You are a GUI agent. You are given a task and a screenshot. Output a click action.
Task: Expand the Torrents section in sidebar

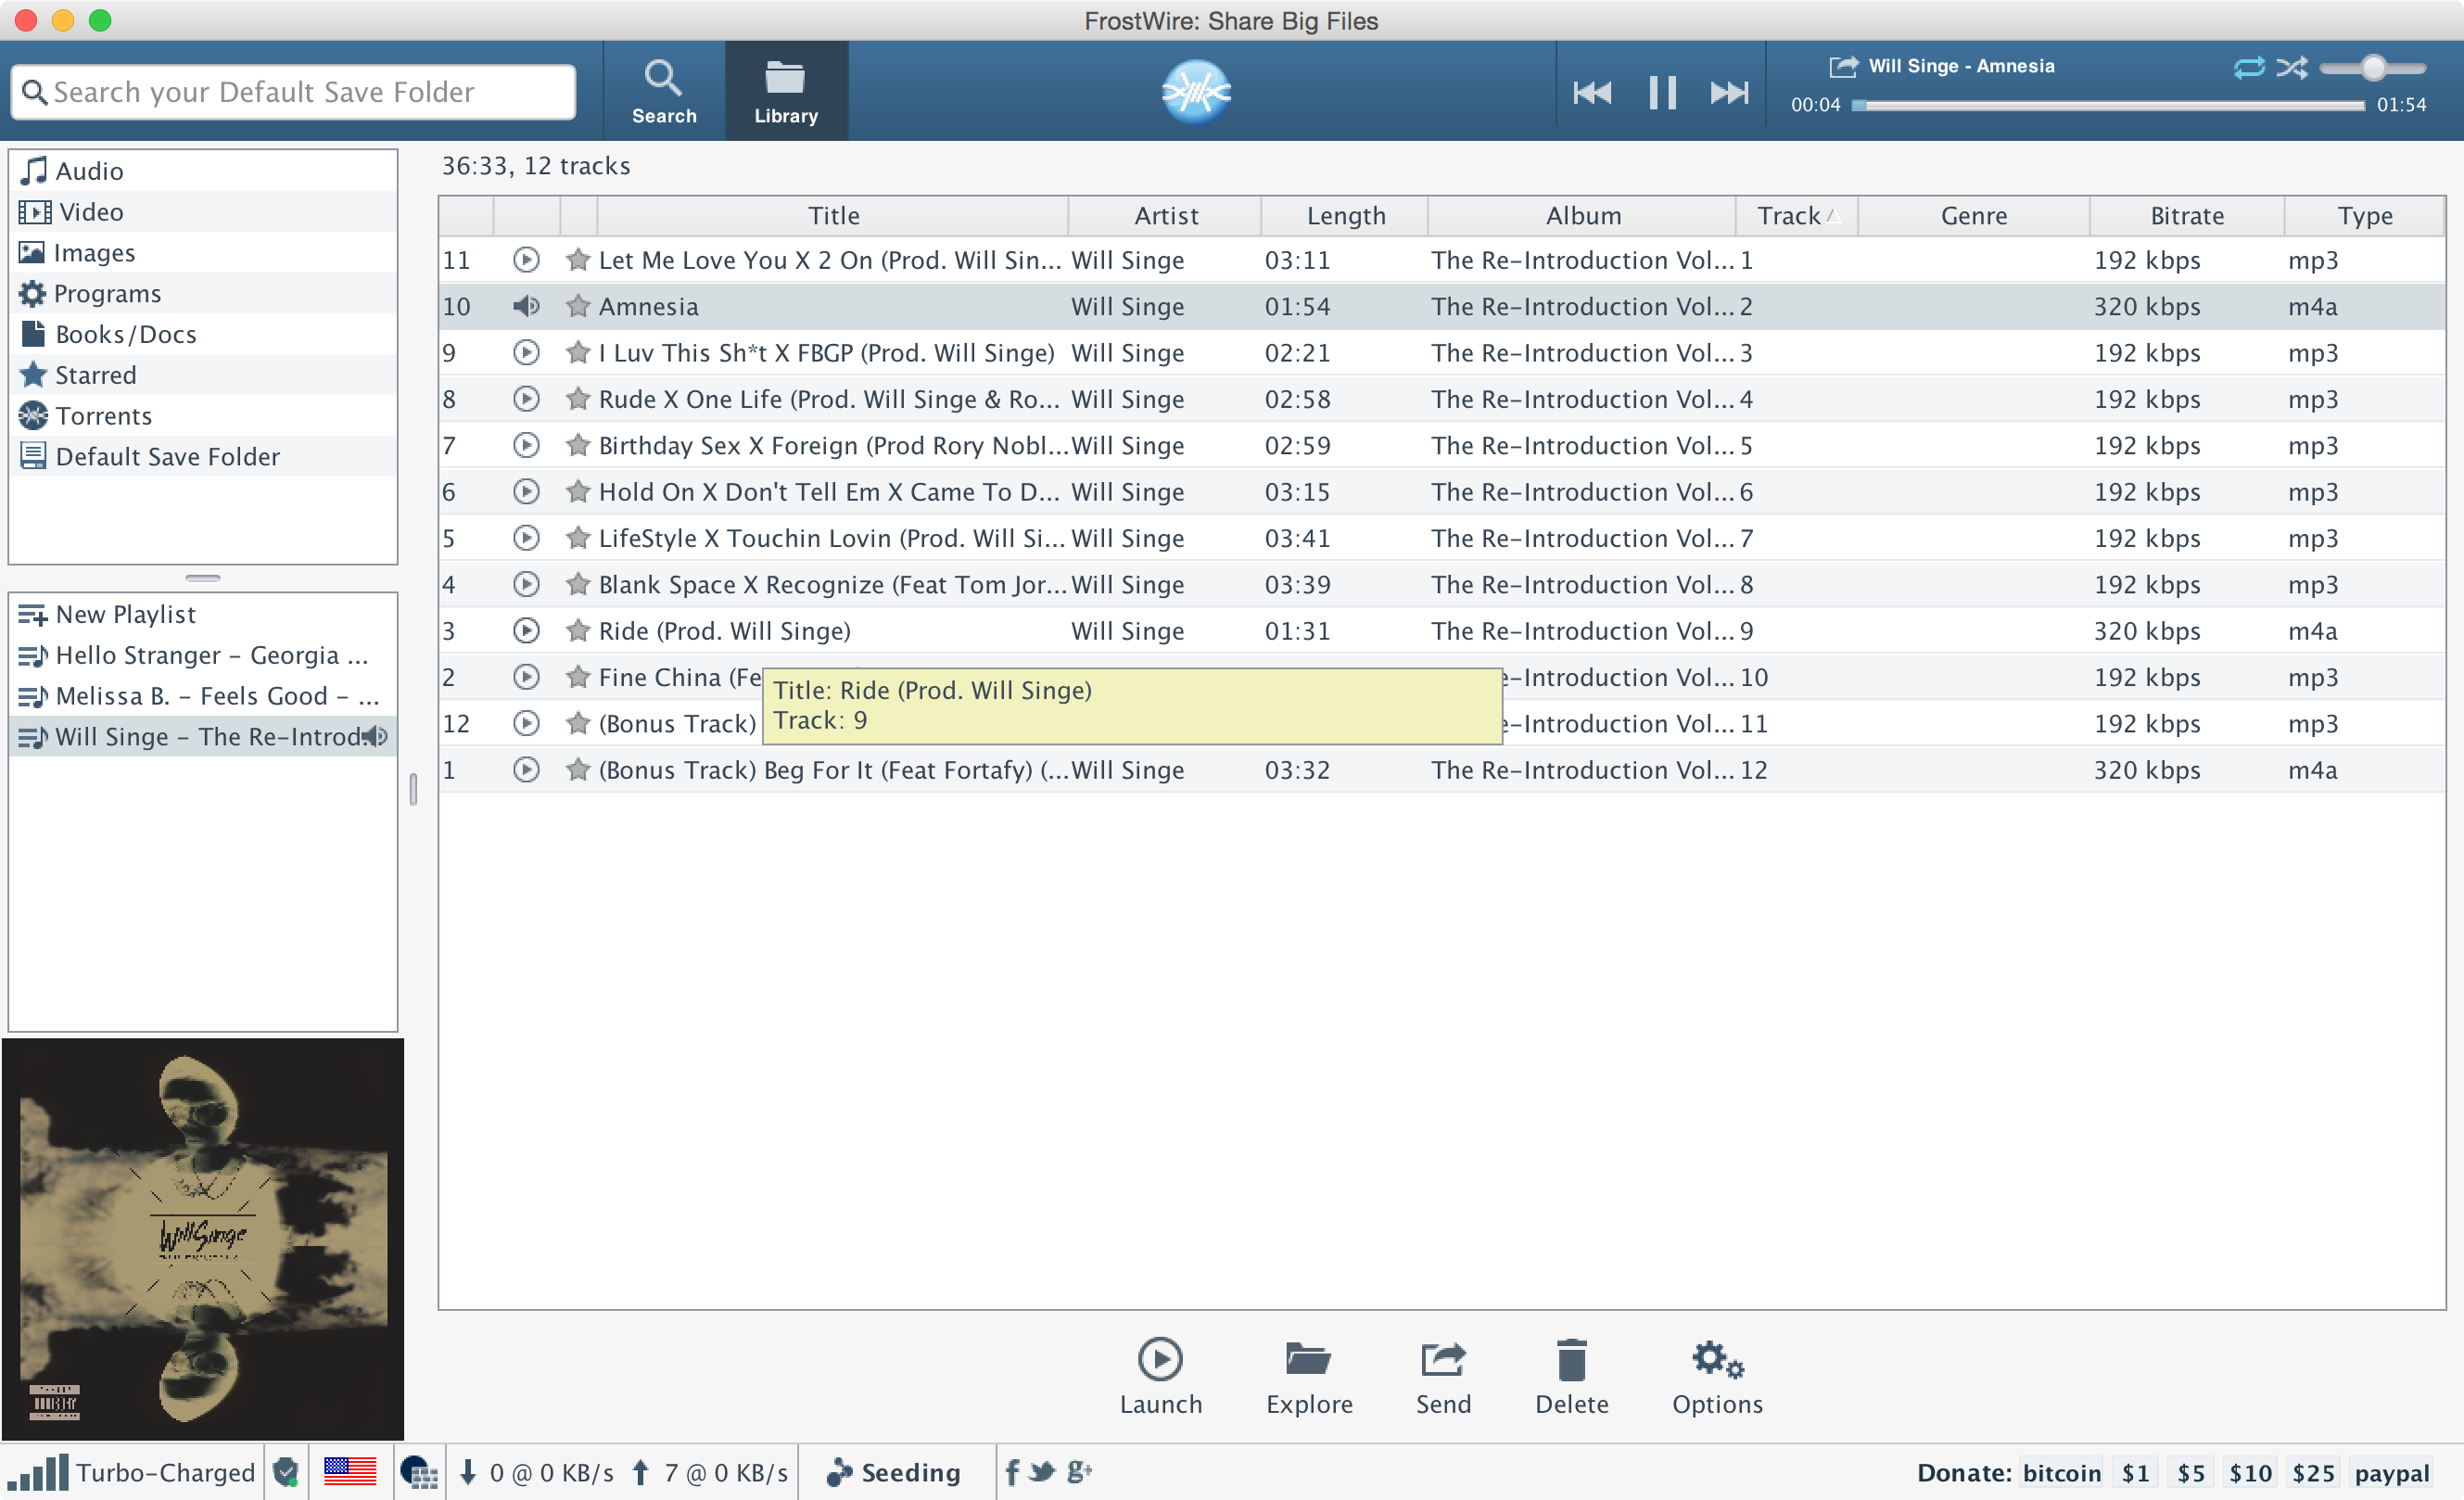pos(102,413)
